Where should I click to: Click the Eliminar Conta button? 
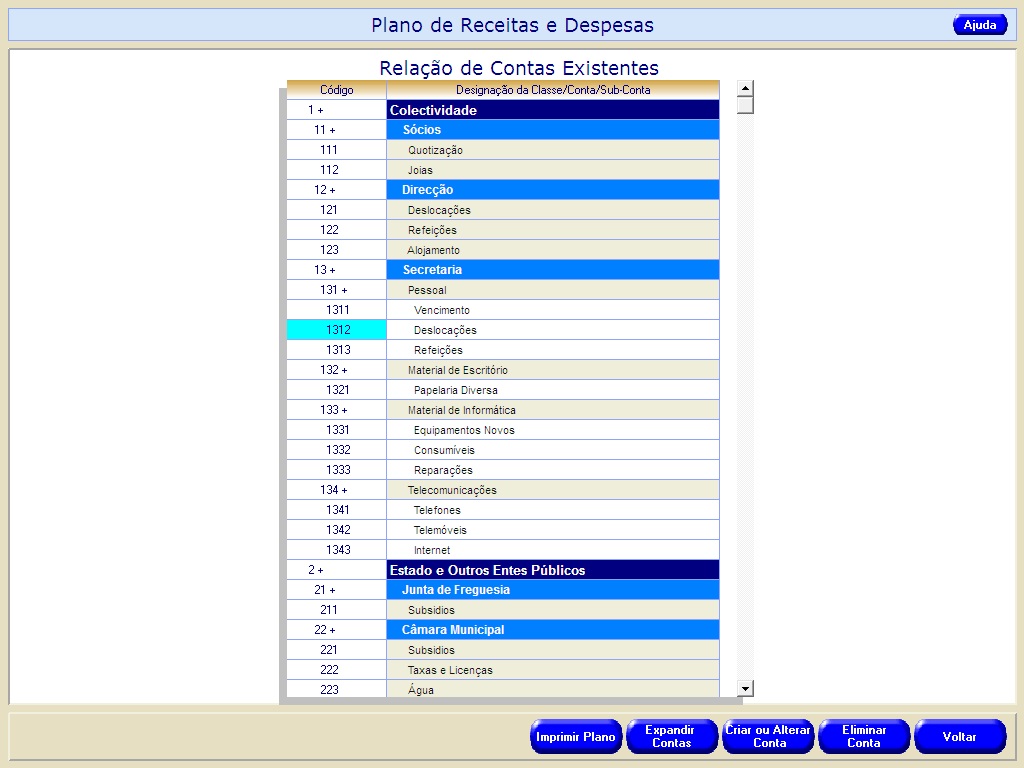tap(864, 737)
